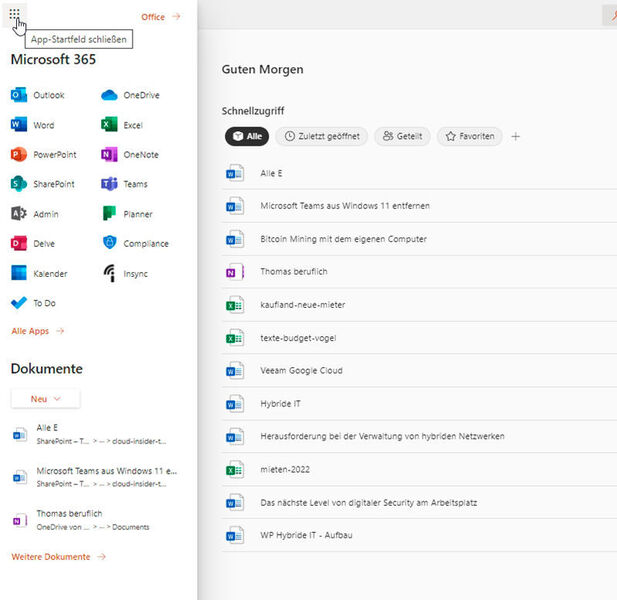Open OneNote app icon
617x600 pixels.
(x=109, y=155)
